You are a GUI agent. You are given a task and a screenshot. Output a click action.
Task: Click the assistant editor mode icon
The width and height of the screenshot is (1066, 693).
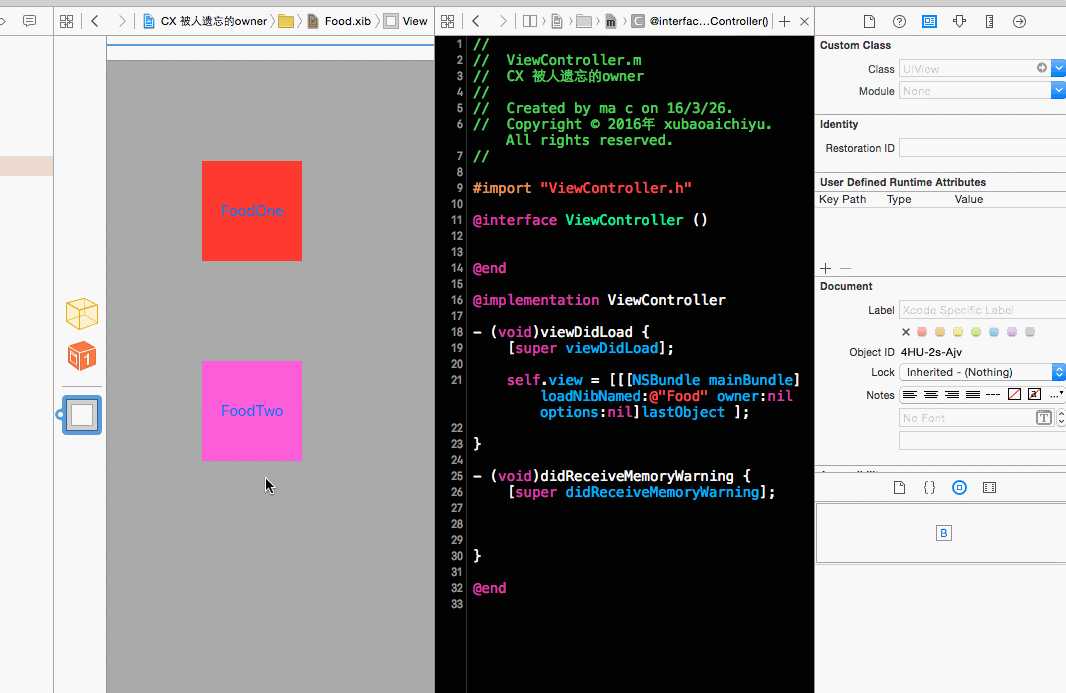(530, 22)
